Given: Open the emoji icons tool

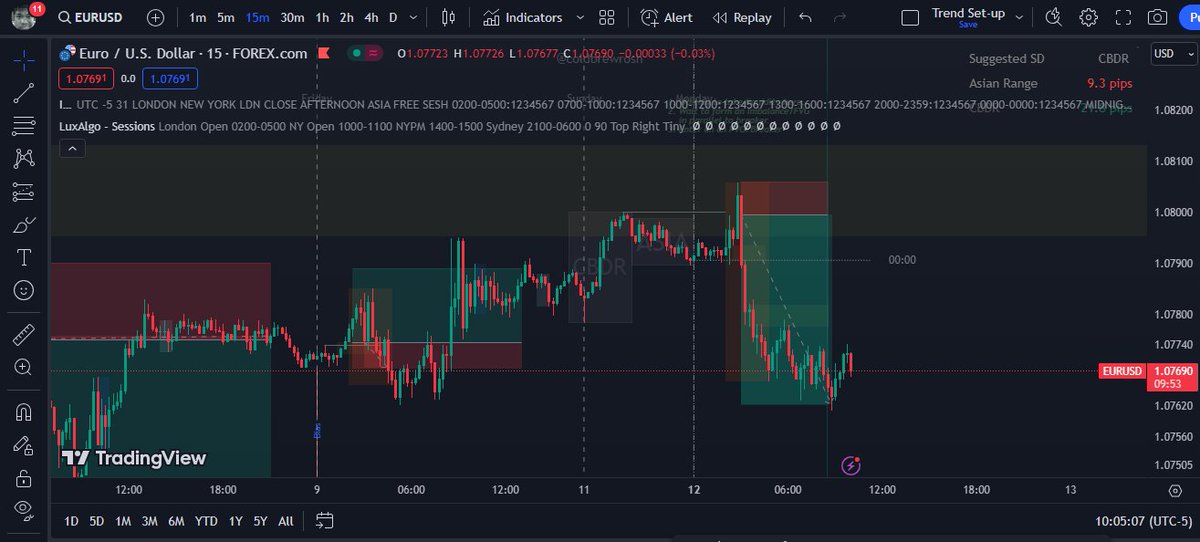Looking at the screenshot, I should click(x=24, y=290).
